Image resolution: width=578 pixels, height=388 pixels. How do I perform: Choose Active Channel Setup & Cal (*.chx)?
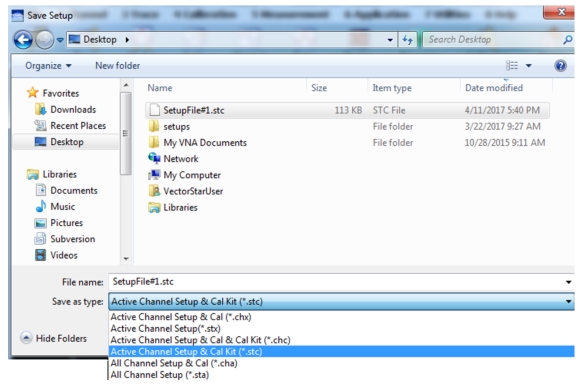pyautogui.click(x=341, y=317)
